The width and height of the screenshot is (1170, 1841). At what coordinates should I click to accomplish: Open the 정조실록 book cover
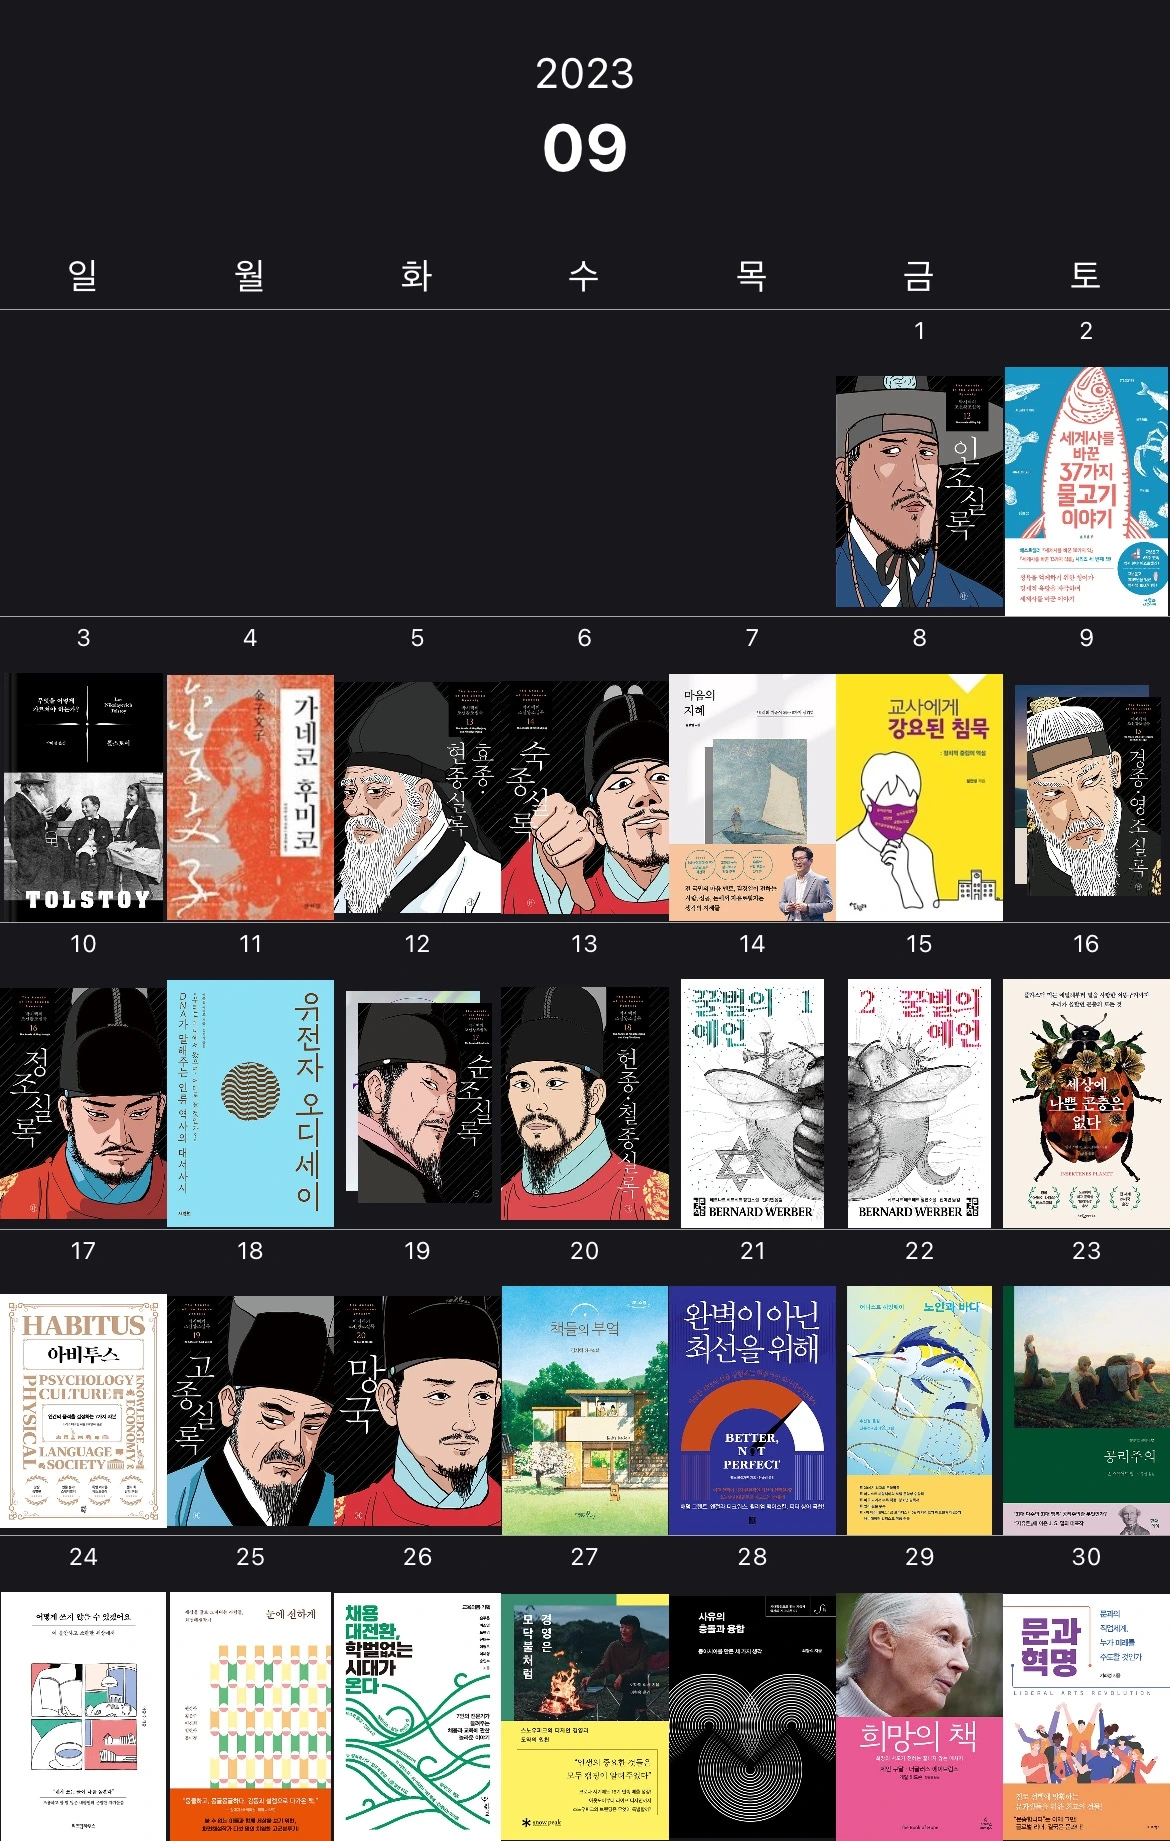tap(83, 1104)
